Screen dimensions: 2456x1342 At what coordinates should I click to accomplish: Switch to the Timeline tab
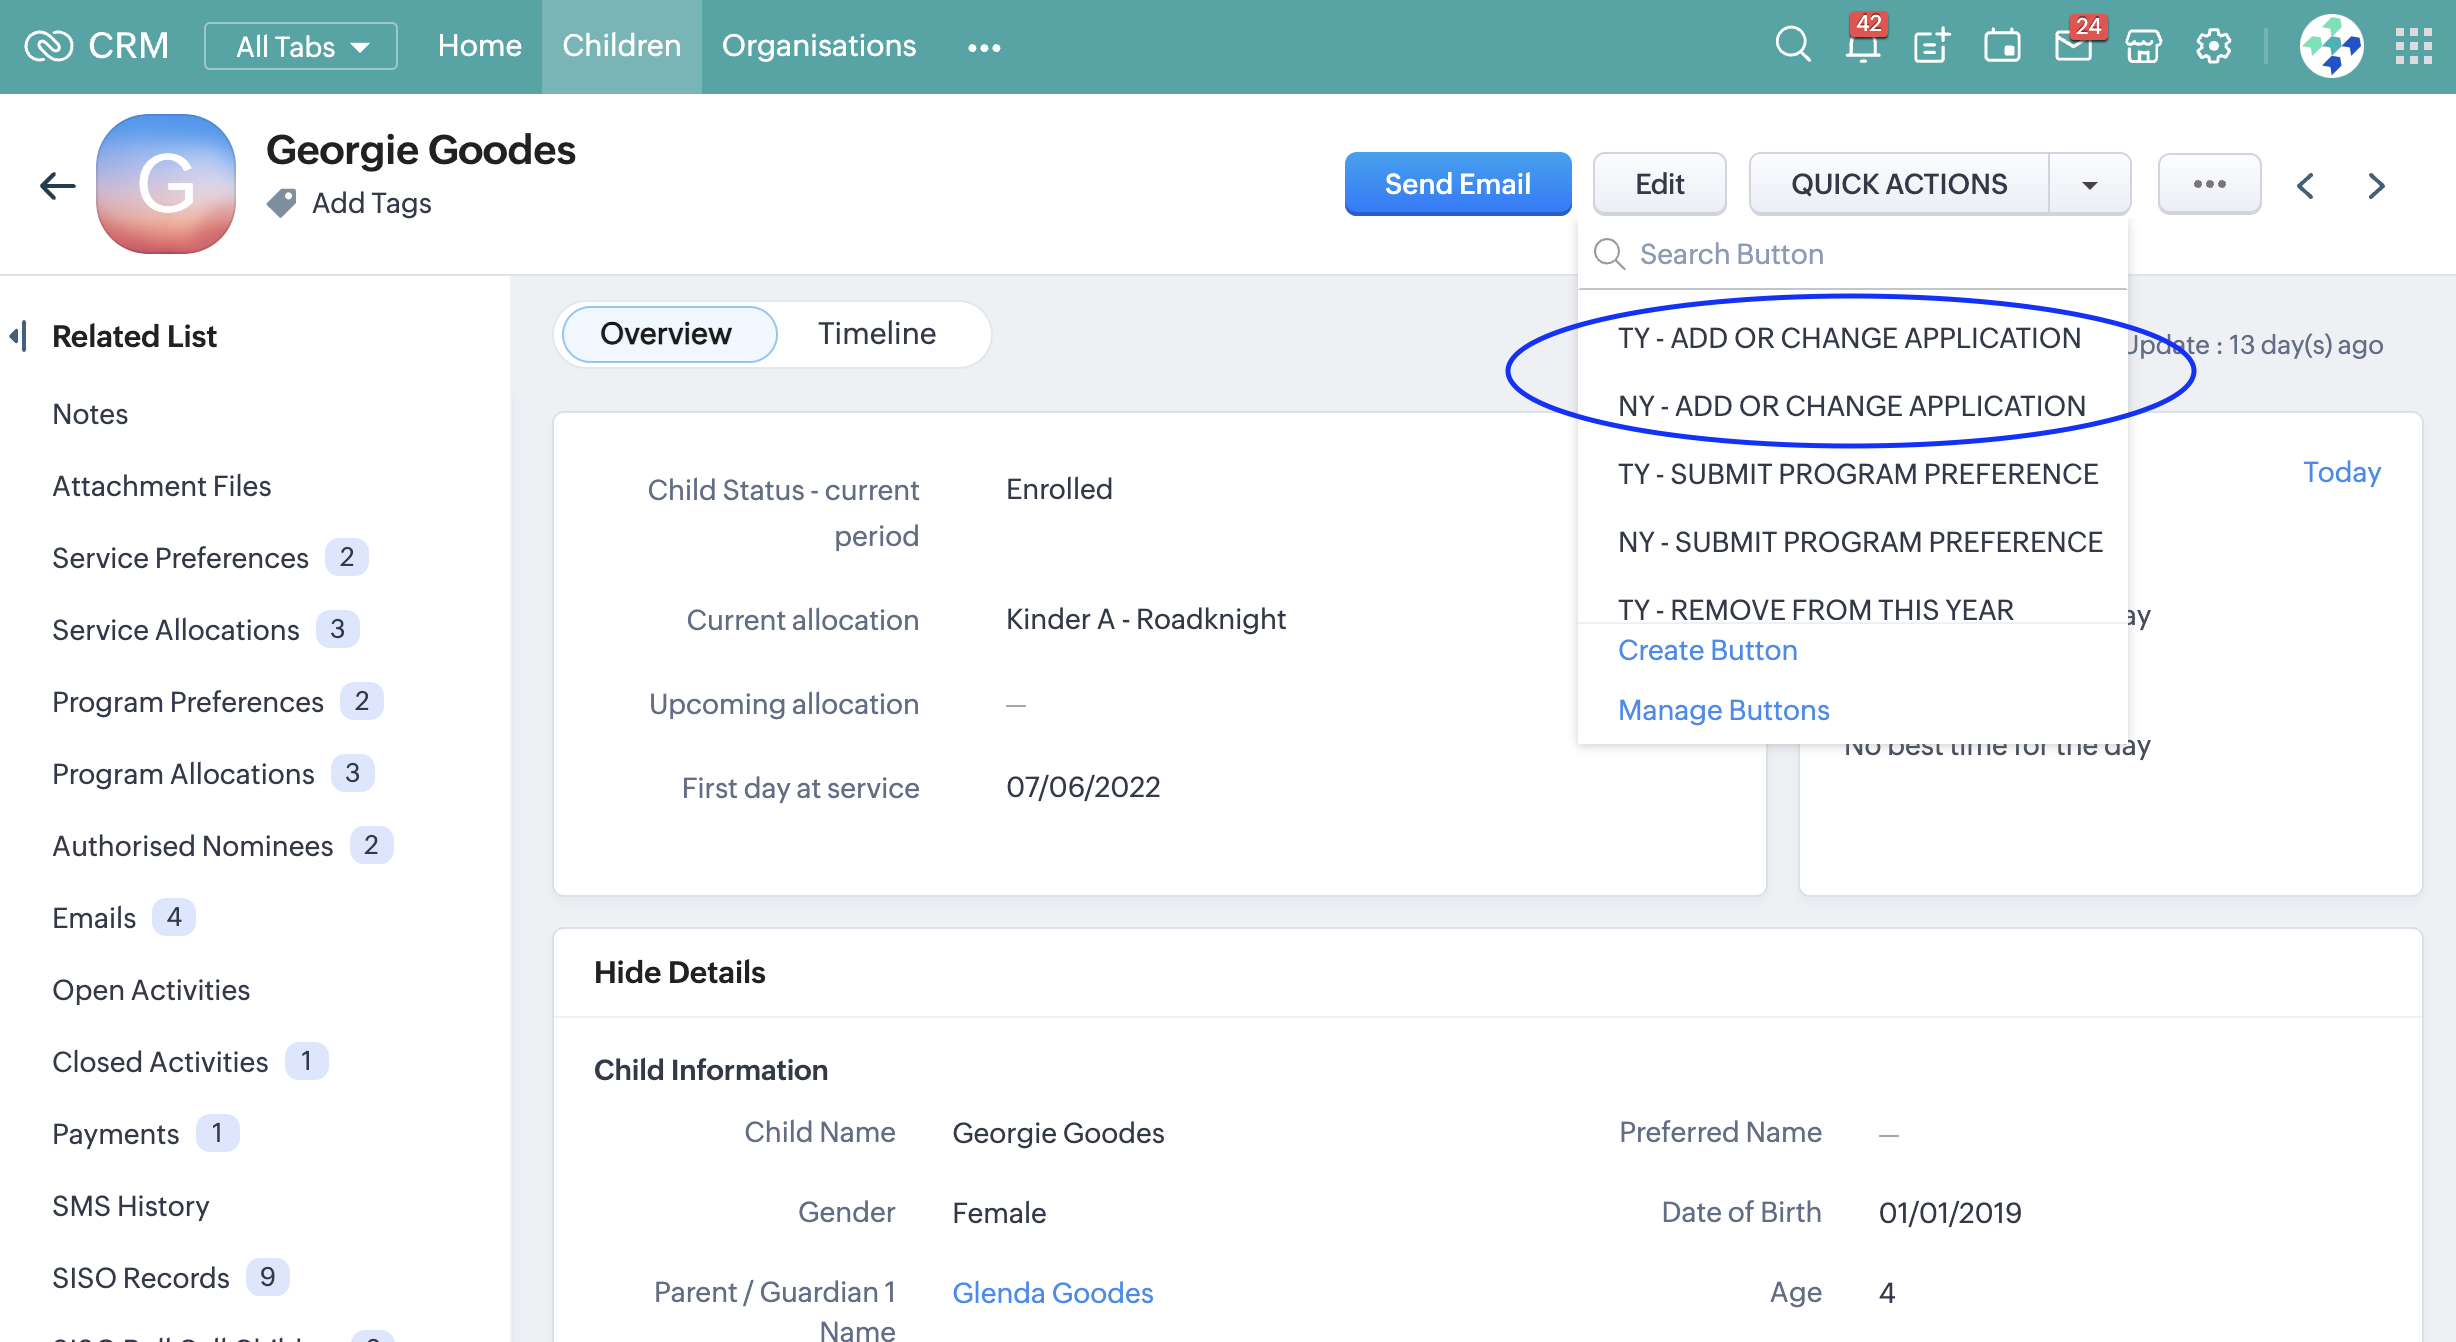pos(876,334)
